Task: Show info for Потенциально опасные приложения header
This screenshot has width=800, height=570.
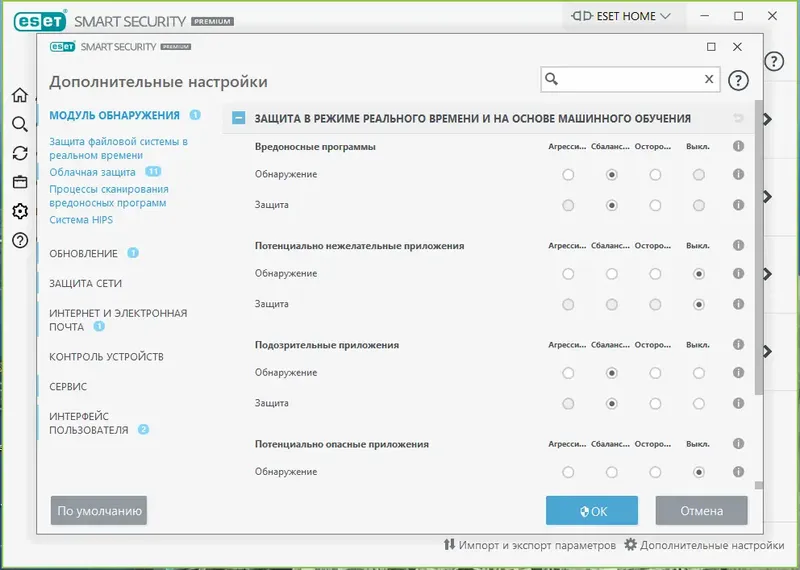Action: coord(738,443)
